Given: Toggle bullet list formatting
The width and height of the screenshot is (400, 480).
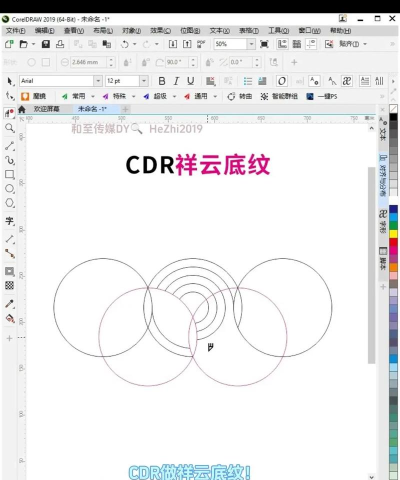Looking at the screenshot, I should pos(248,81).
